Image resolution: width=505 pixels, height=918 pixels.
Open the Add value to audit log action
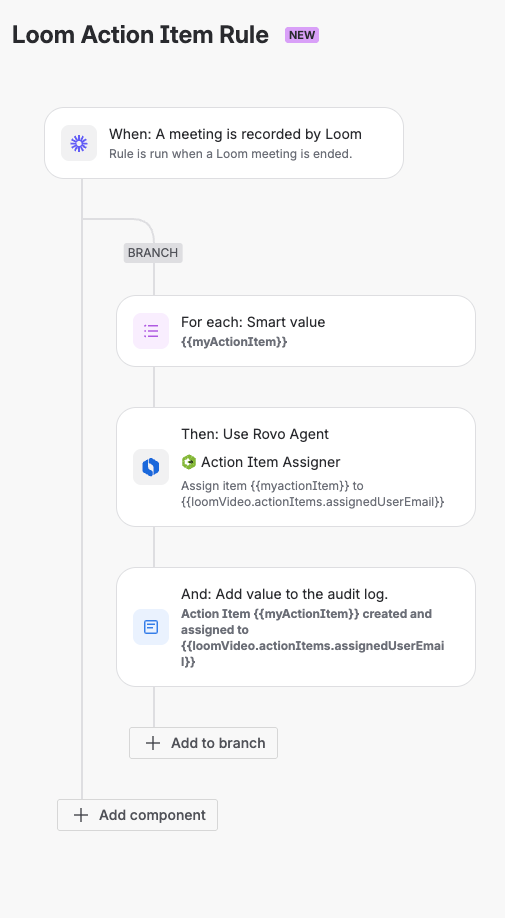(x=296, y=627)
